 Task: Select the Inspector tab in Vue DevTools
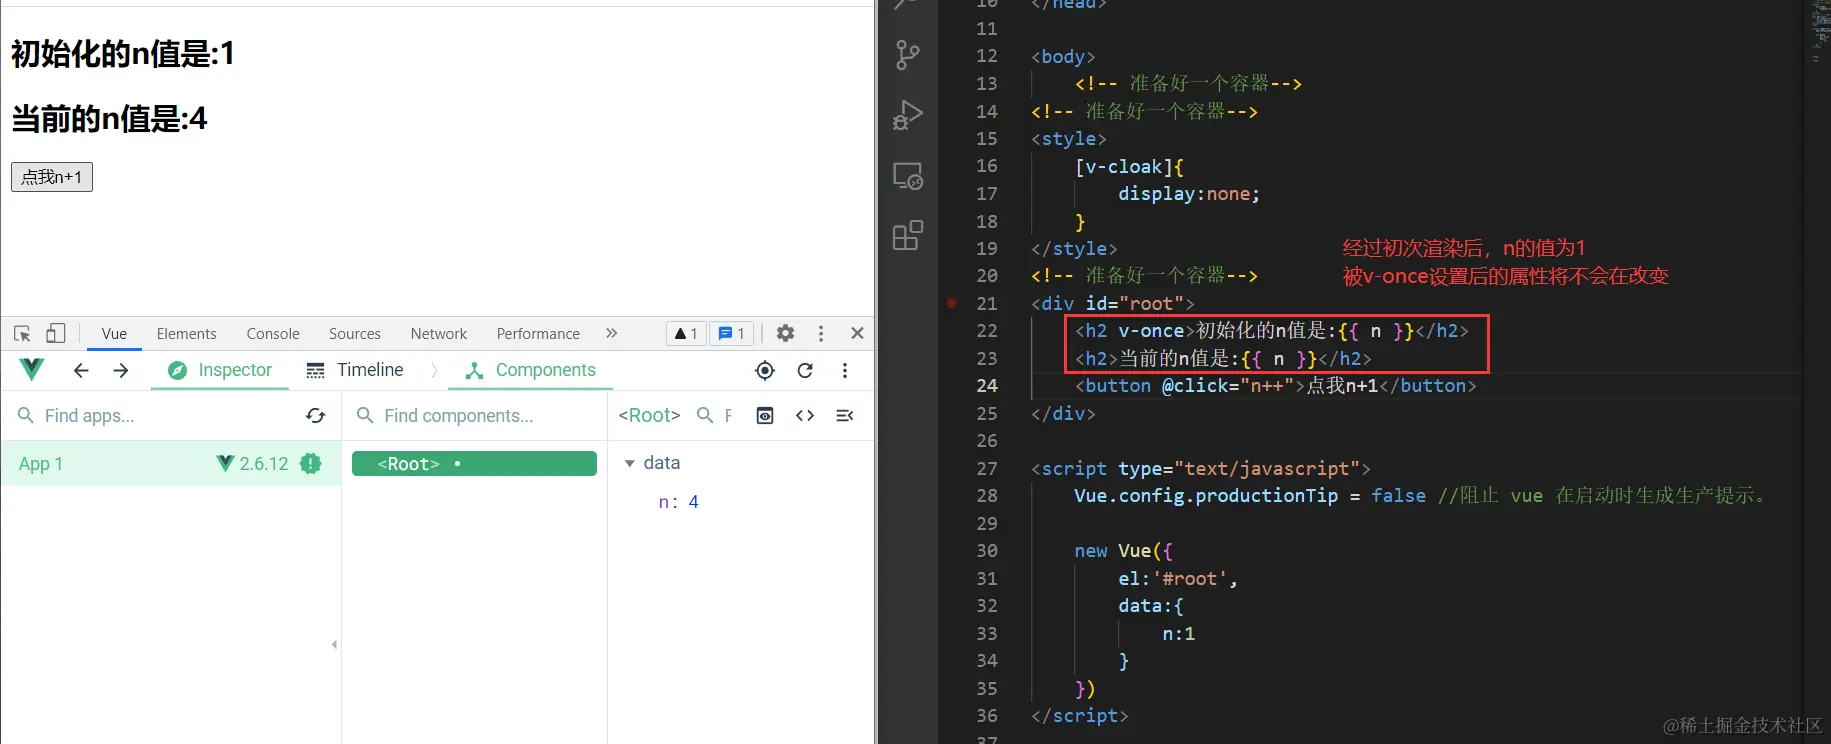click(x=220, y=370)
